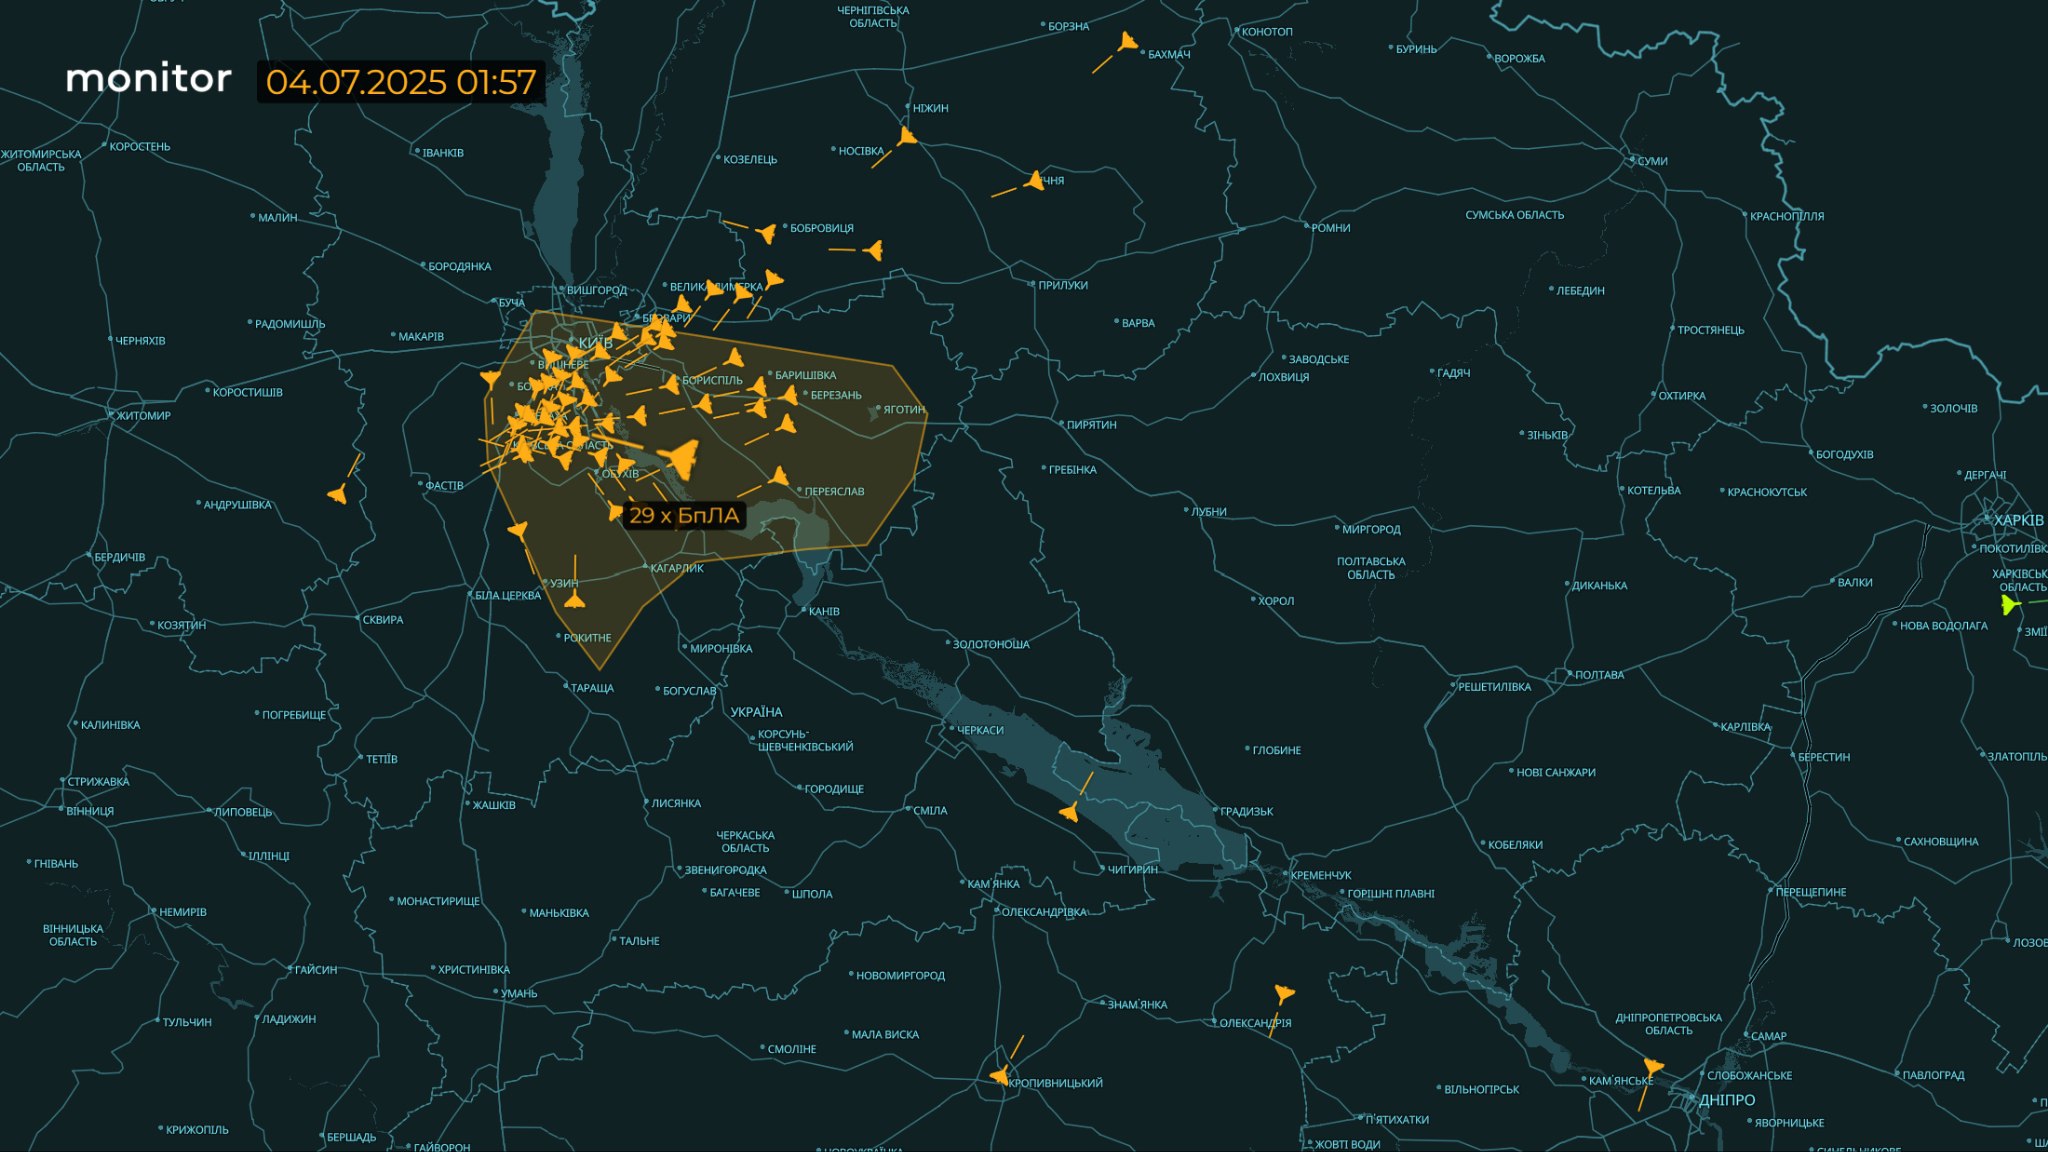Click the drone icon near Кропивницький

click(x=999, y=1075)
